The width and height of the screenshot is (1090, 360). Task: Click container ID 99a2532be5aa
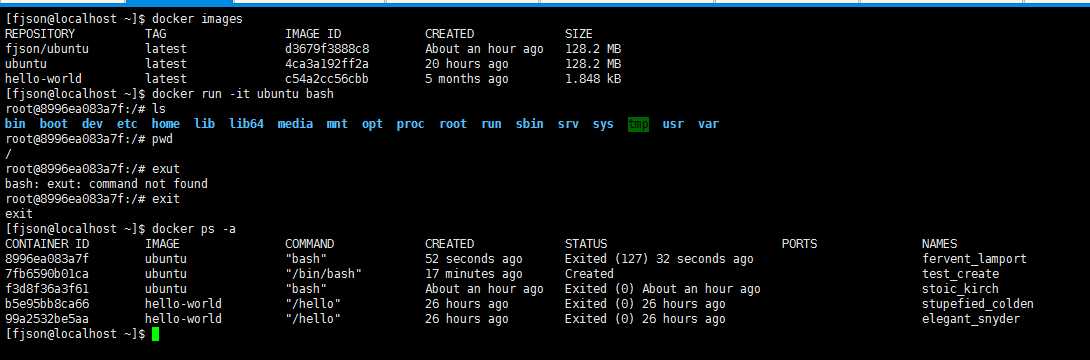tap(47, 319)
